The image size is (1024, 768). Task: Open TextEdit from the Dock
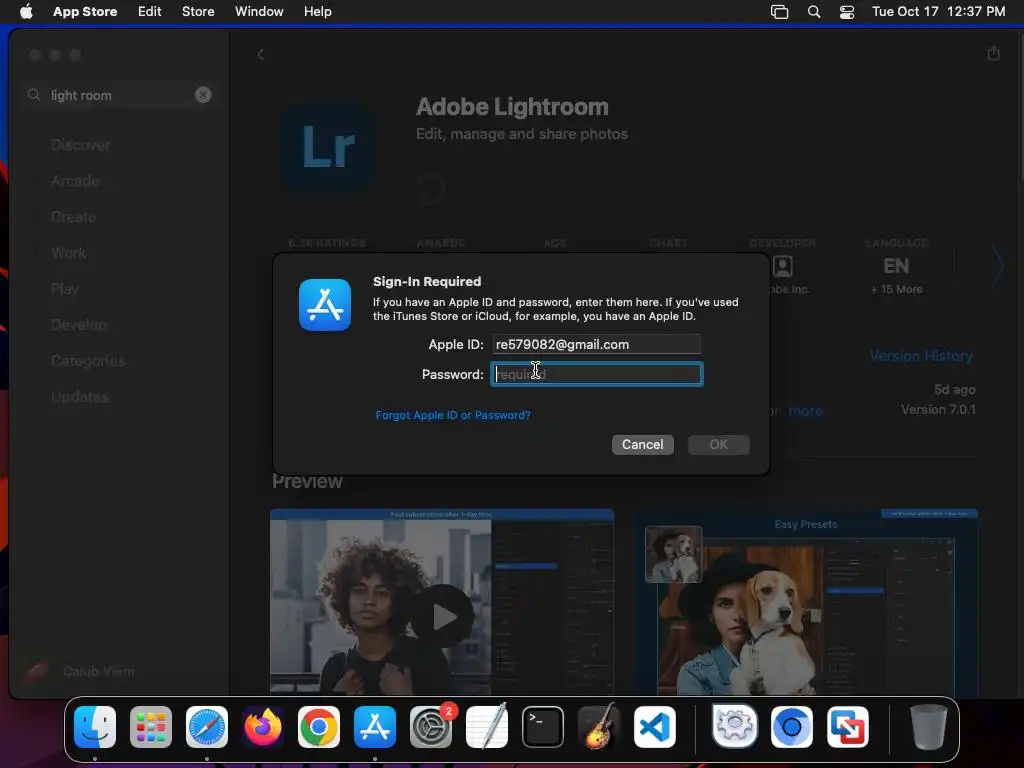tap(487, 727)
